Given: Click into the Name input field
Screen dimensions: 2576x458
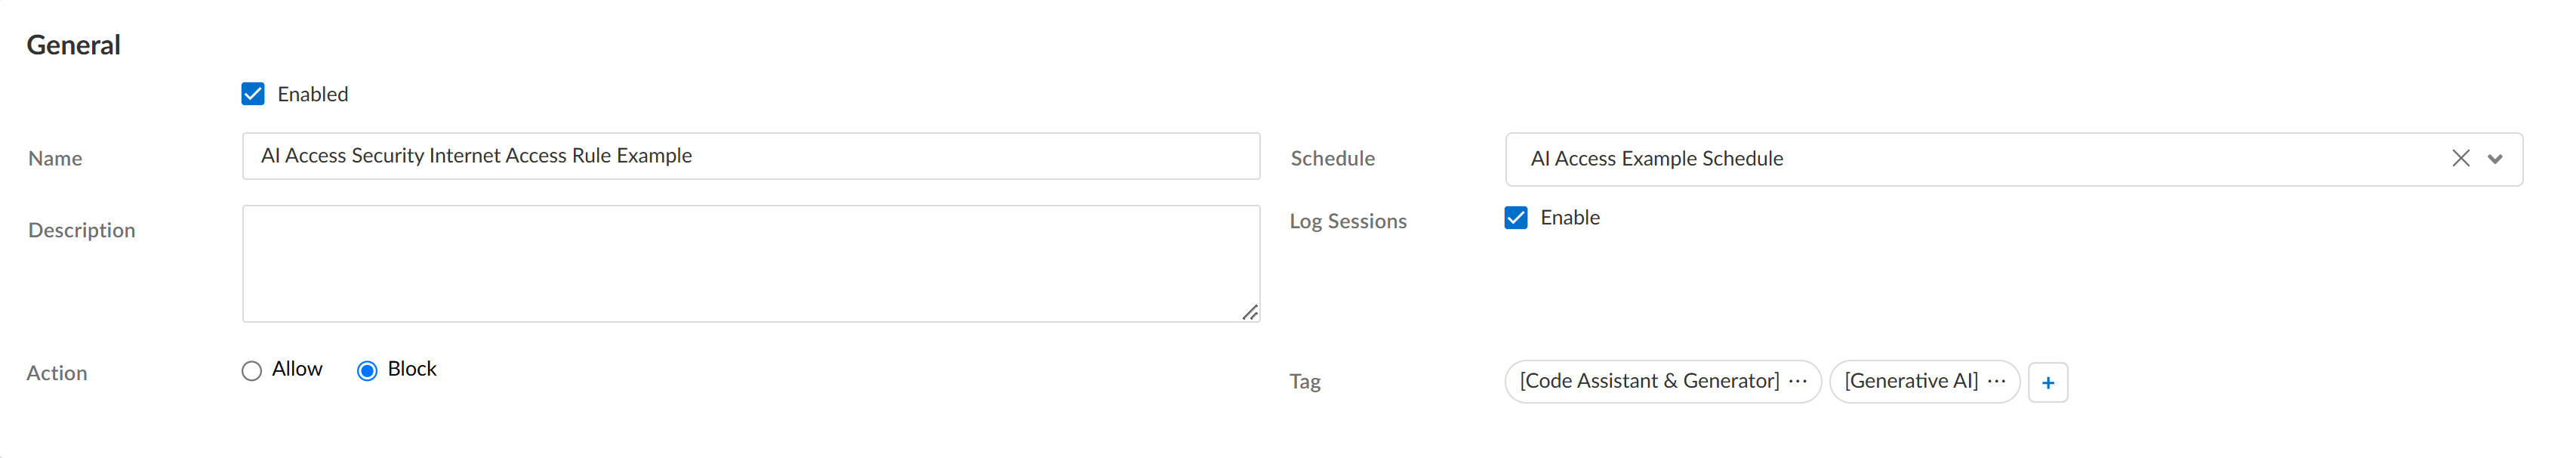Looking at the screenshot, I should [x=750, y=156].
